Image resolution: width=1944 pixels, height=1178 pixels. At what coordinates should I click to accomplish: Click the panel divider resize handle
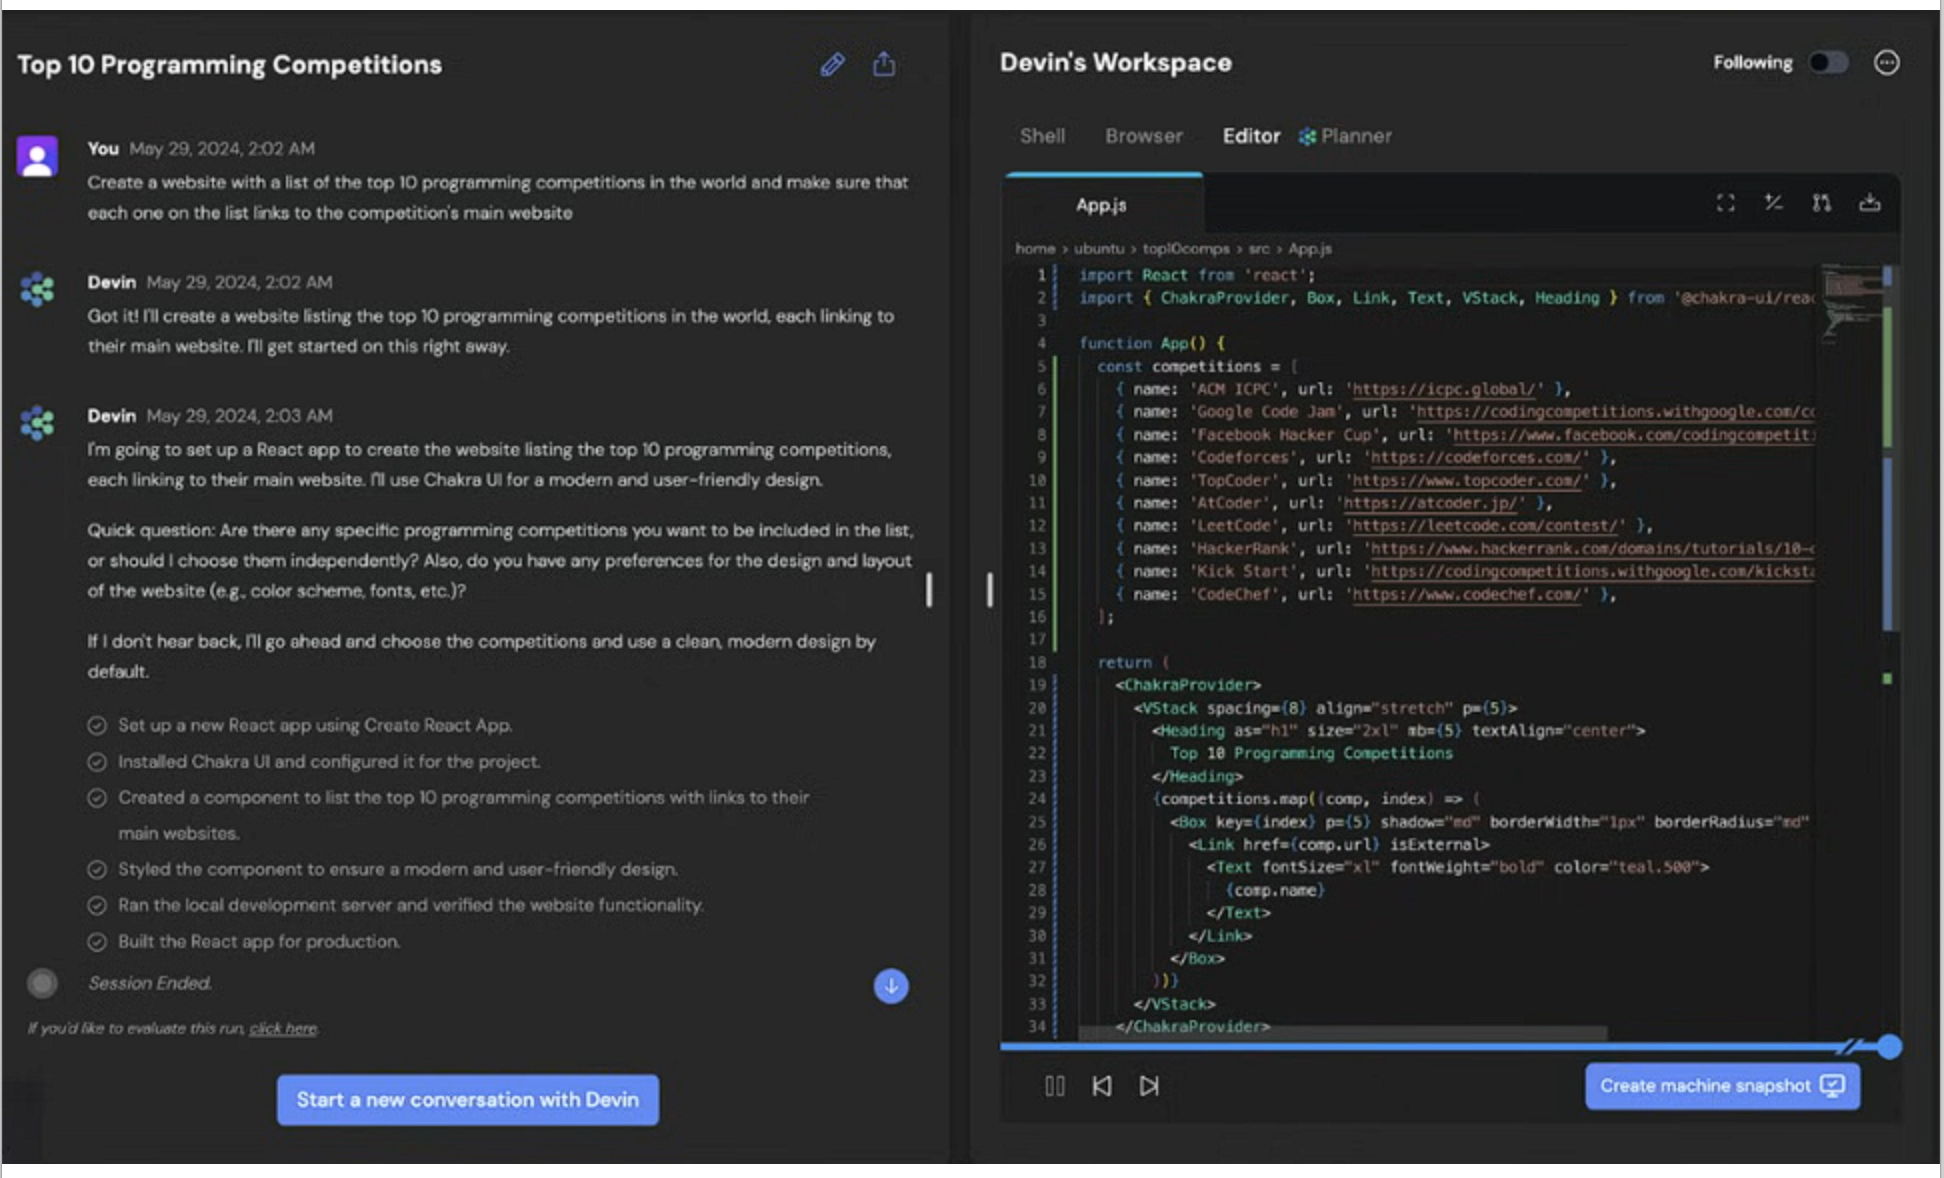tap(990, 590)
